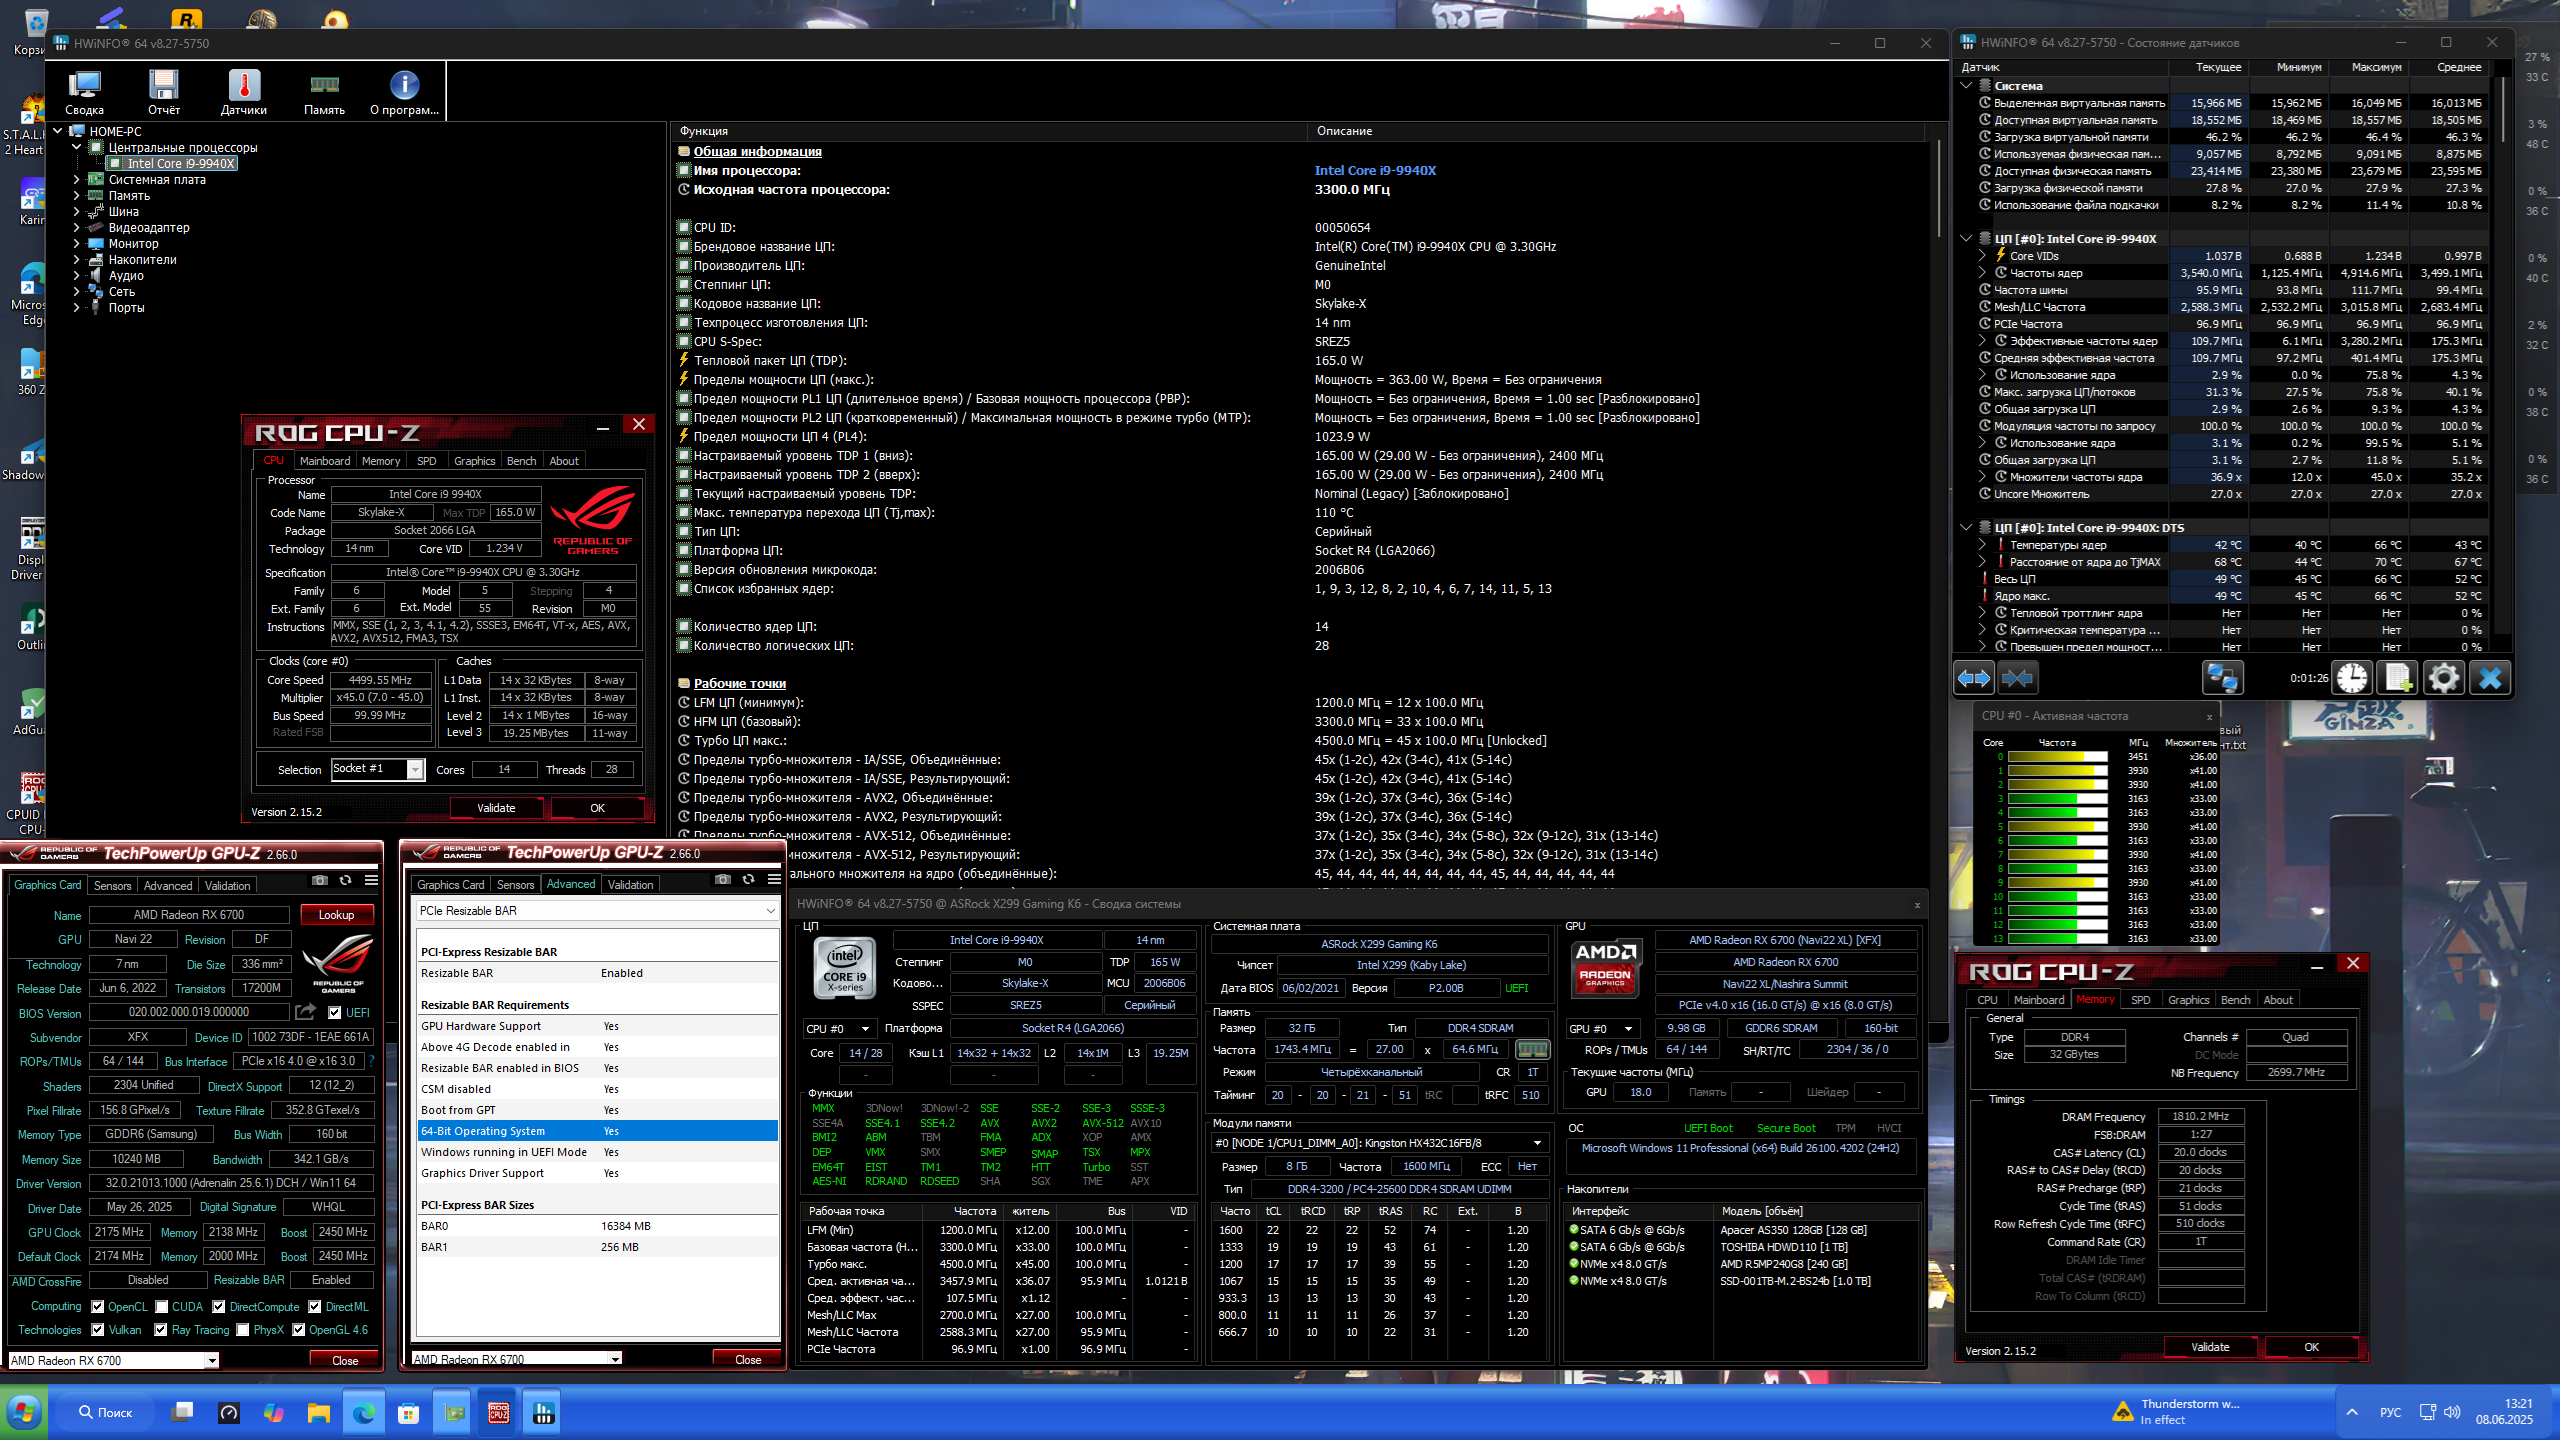This screenshot has height=1440, width=2560.
Task: Reset the sensor clock timer icon
Action: tap(2352, 678)
